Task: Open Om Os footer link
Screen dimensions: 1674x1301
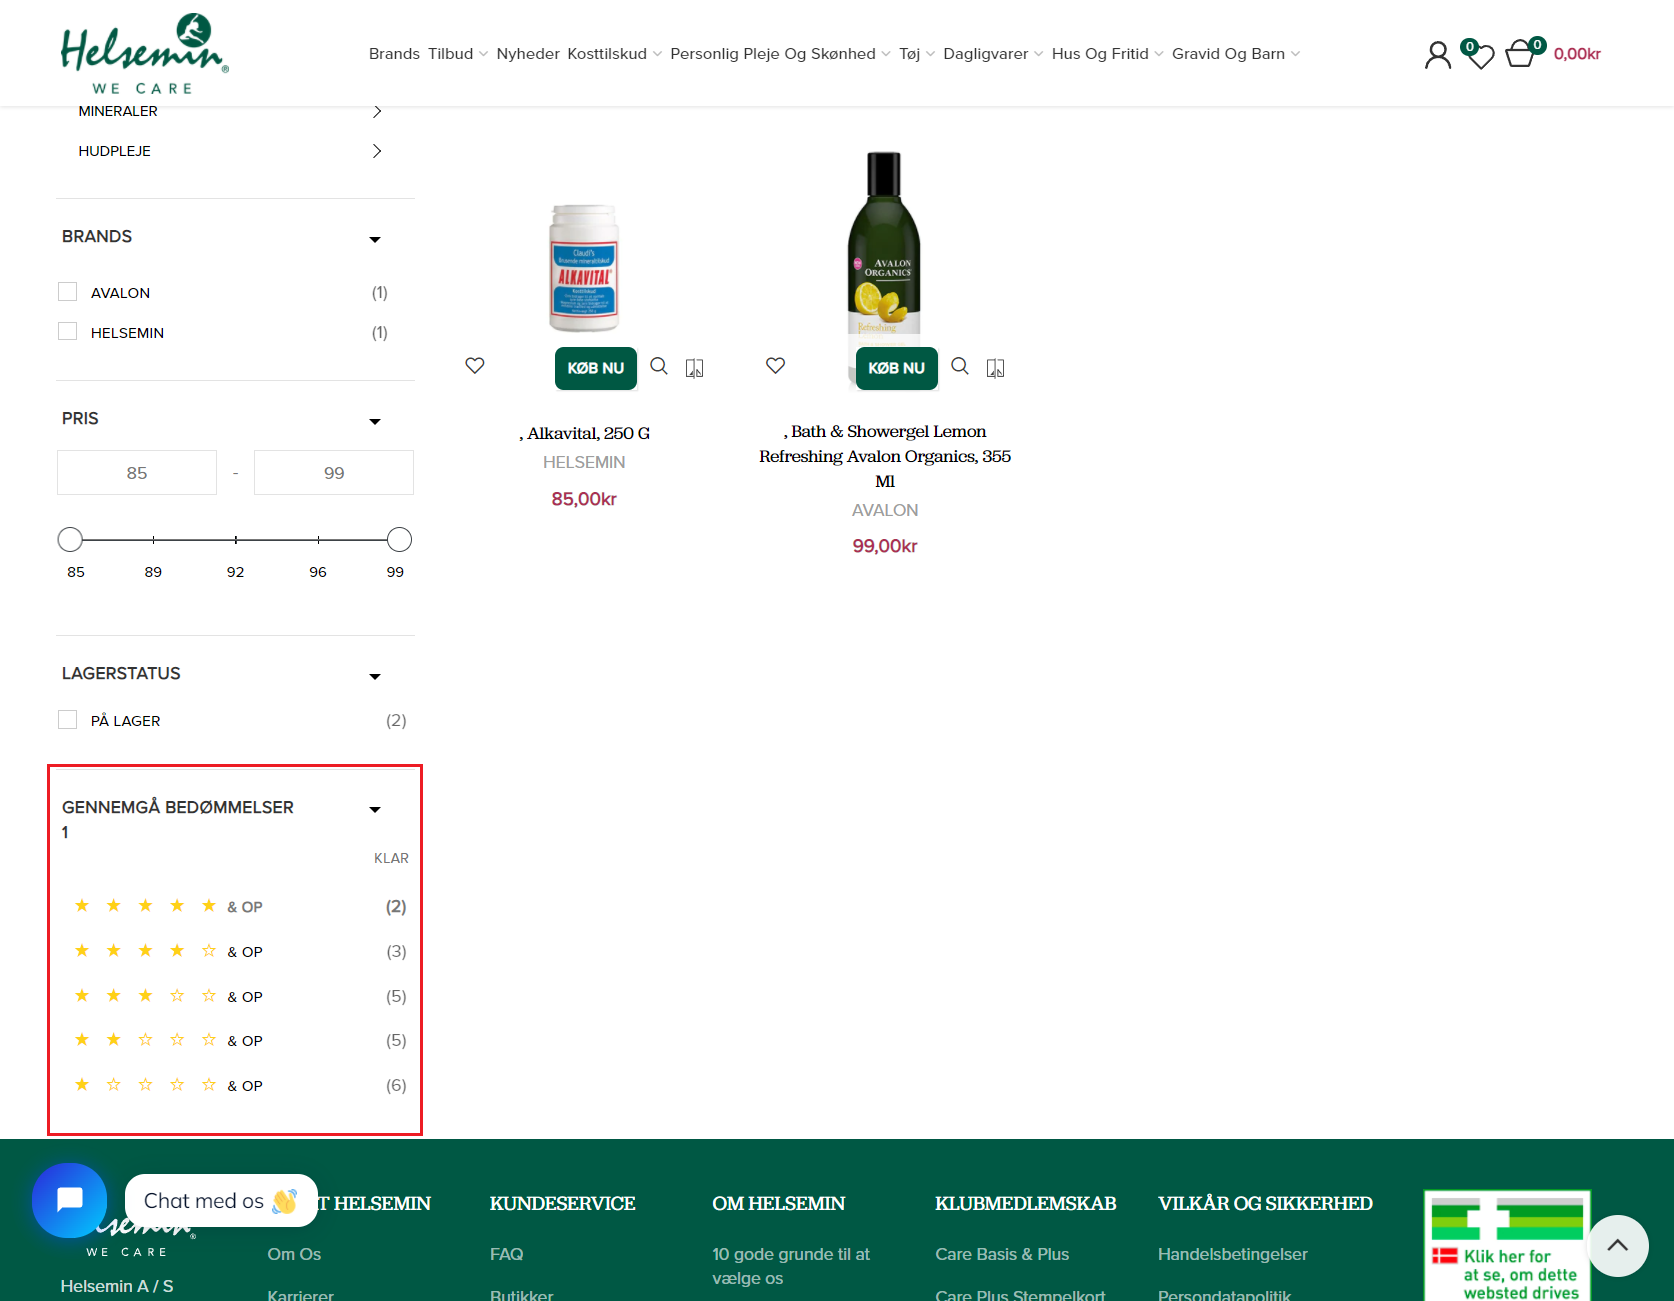Action: [294, 1254]
